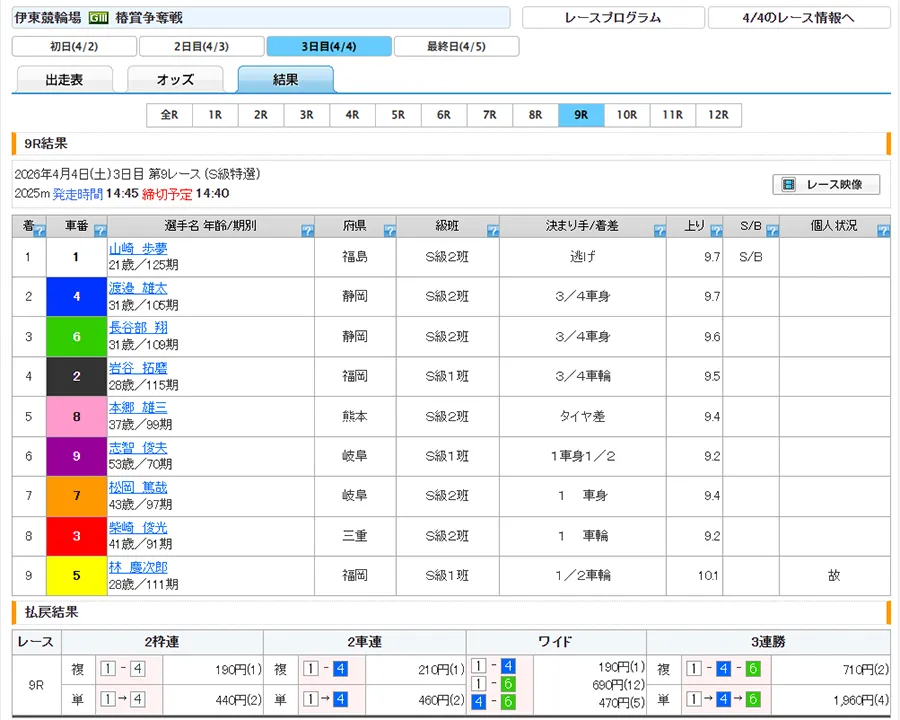This screenshot has height=720, width=900.
Task: Switch to the 出走表 tab
Action: pyautogui.click(x=65, y=80)
